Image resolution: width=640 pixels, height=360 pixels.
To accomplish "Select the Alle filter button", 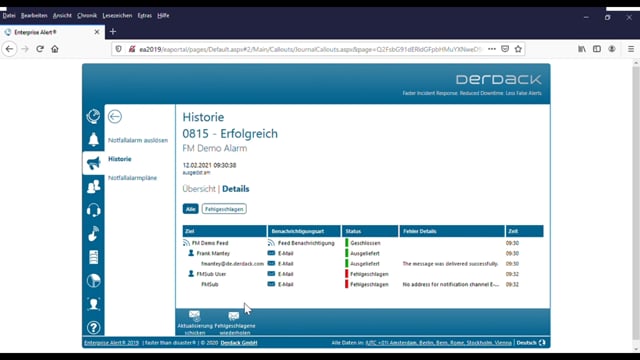I will pyautogui.click(x=190, y=209).
